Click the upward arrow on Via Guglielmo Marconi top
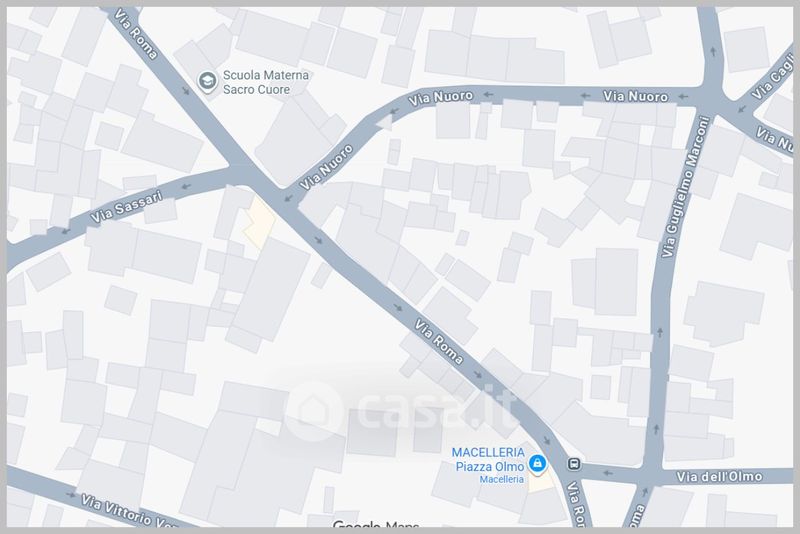This screenshot has width=800, height=534. coord(713,52)
